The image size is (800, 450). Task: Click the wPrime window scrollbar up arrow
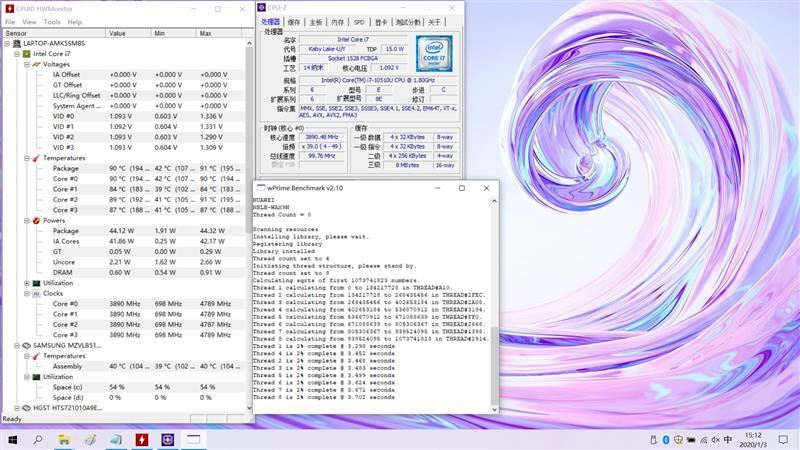coord(494,202)
